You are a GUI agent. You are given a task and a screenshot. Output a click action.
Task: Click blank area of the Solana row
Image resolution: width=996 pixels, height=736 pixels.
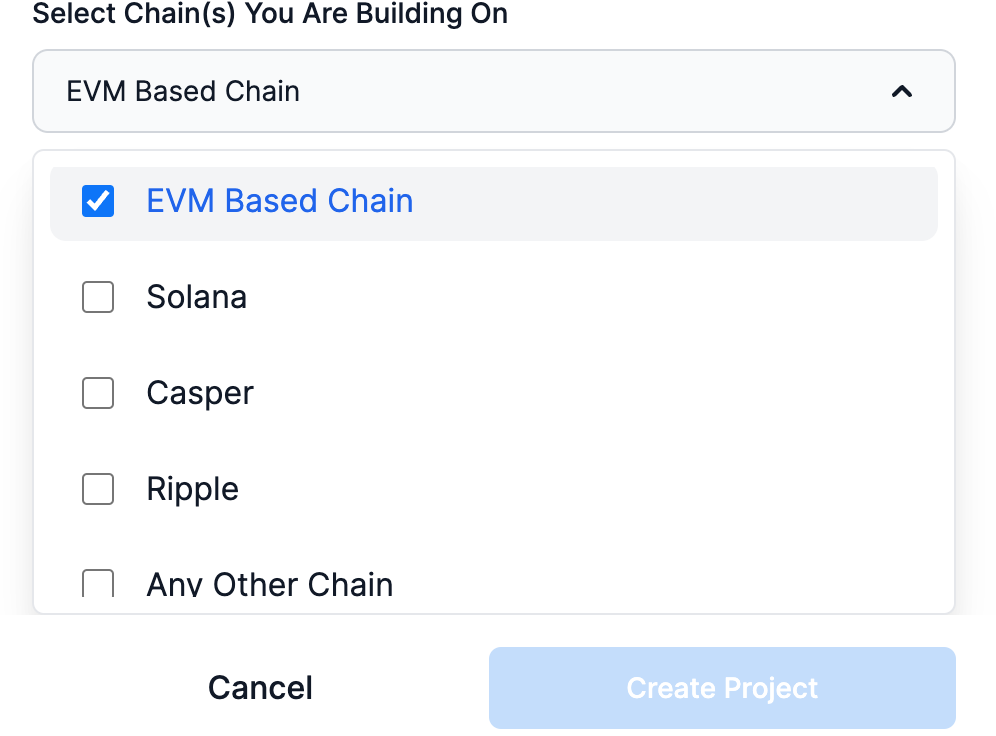pyautogui.click(x=591, y=297)
